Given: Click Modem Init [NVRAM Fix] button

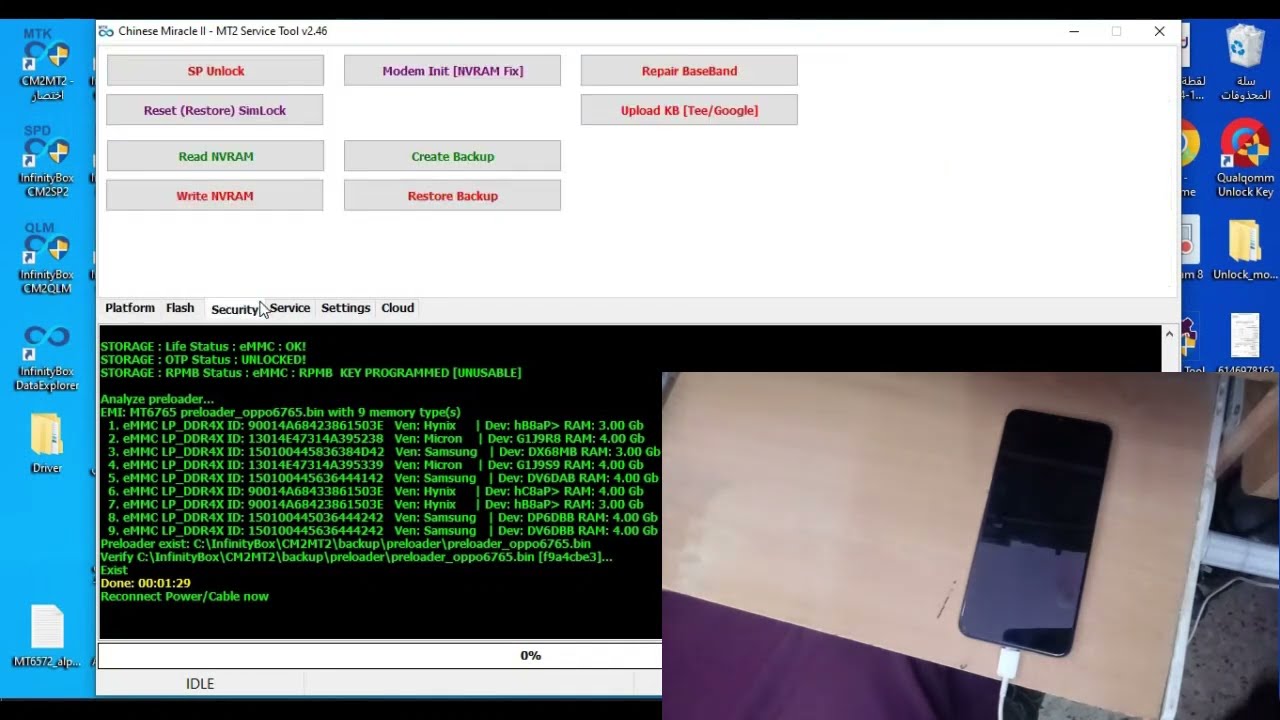Looking at the screenshot, I should tap(452, 71).
